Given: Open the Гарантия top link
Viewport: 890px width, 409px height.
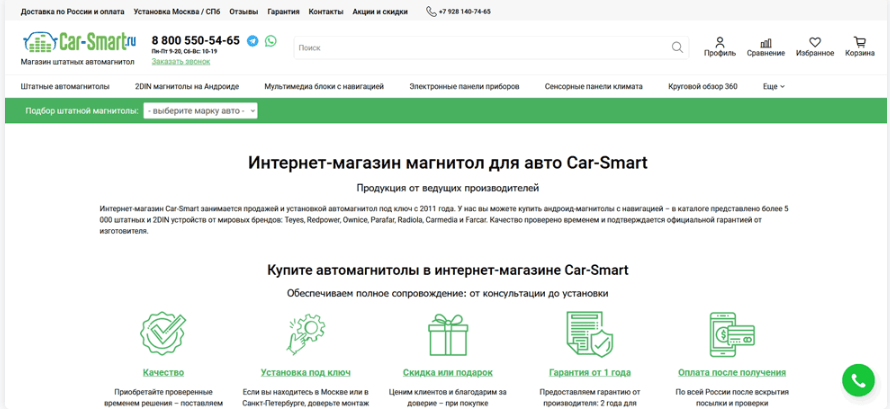Looking at the screenshot, I should (x=283, y=11).
